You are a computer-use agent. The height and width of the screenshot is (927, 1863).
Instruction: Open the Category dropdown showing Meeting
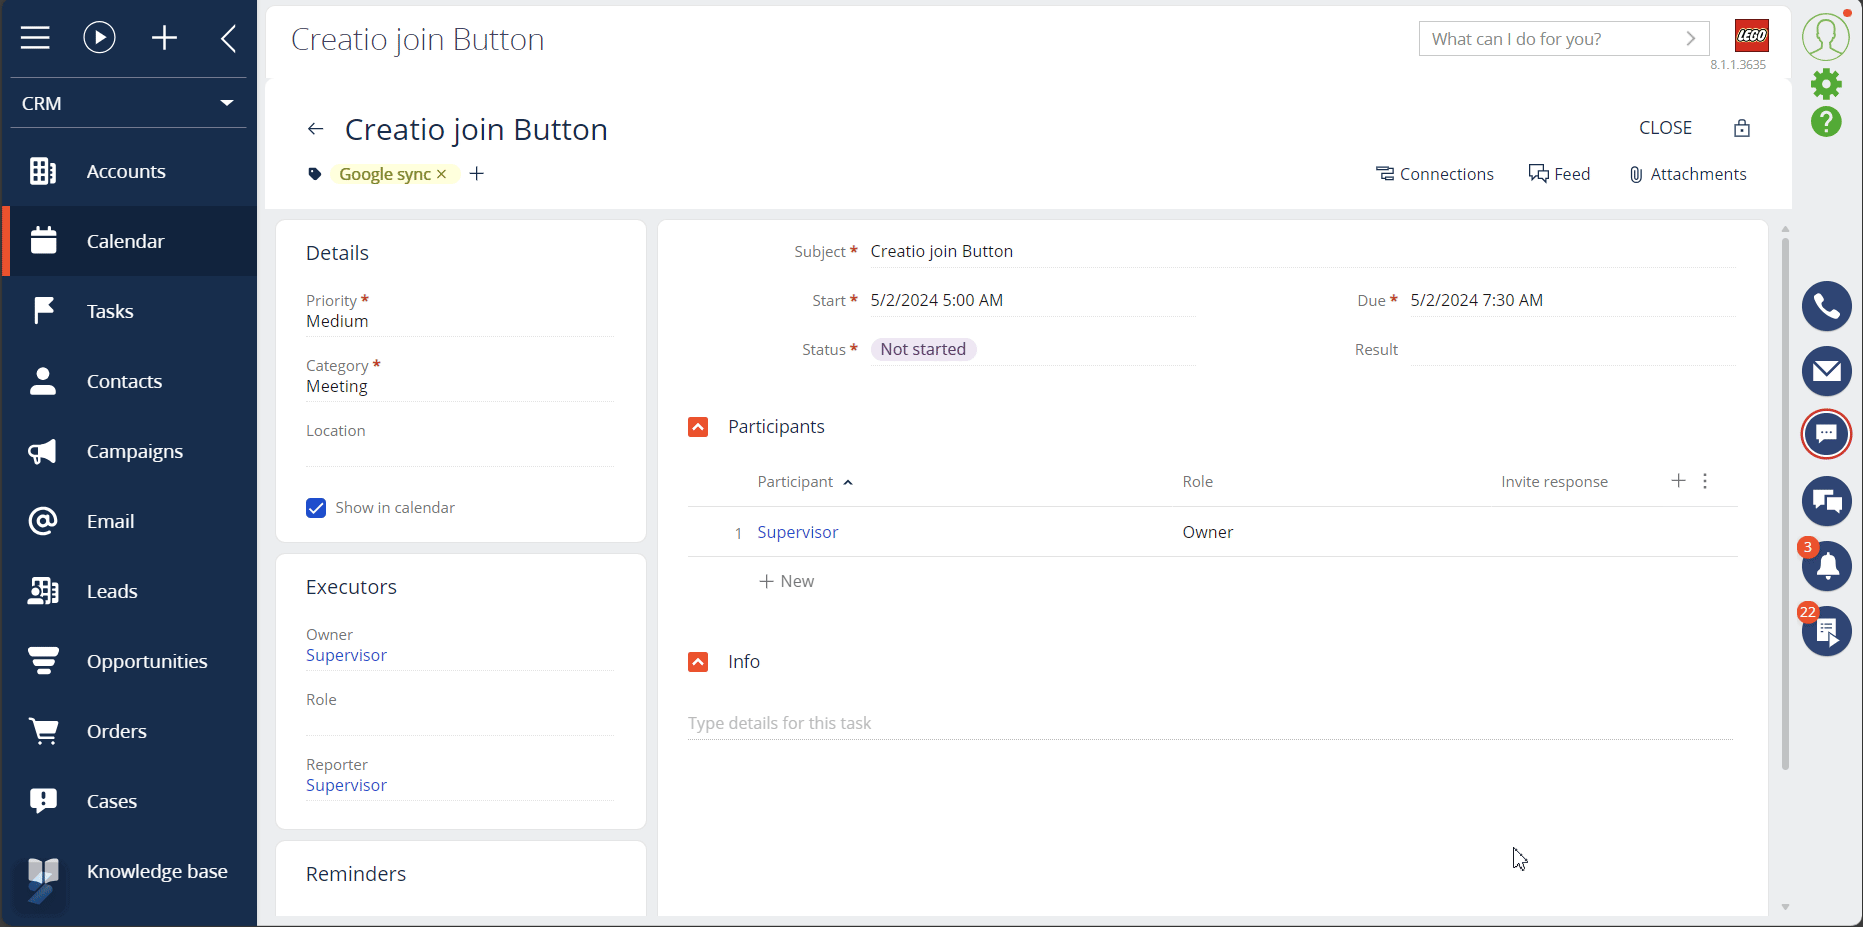point(460,386)
